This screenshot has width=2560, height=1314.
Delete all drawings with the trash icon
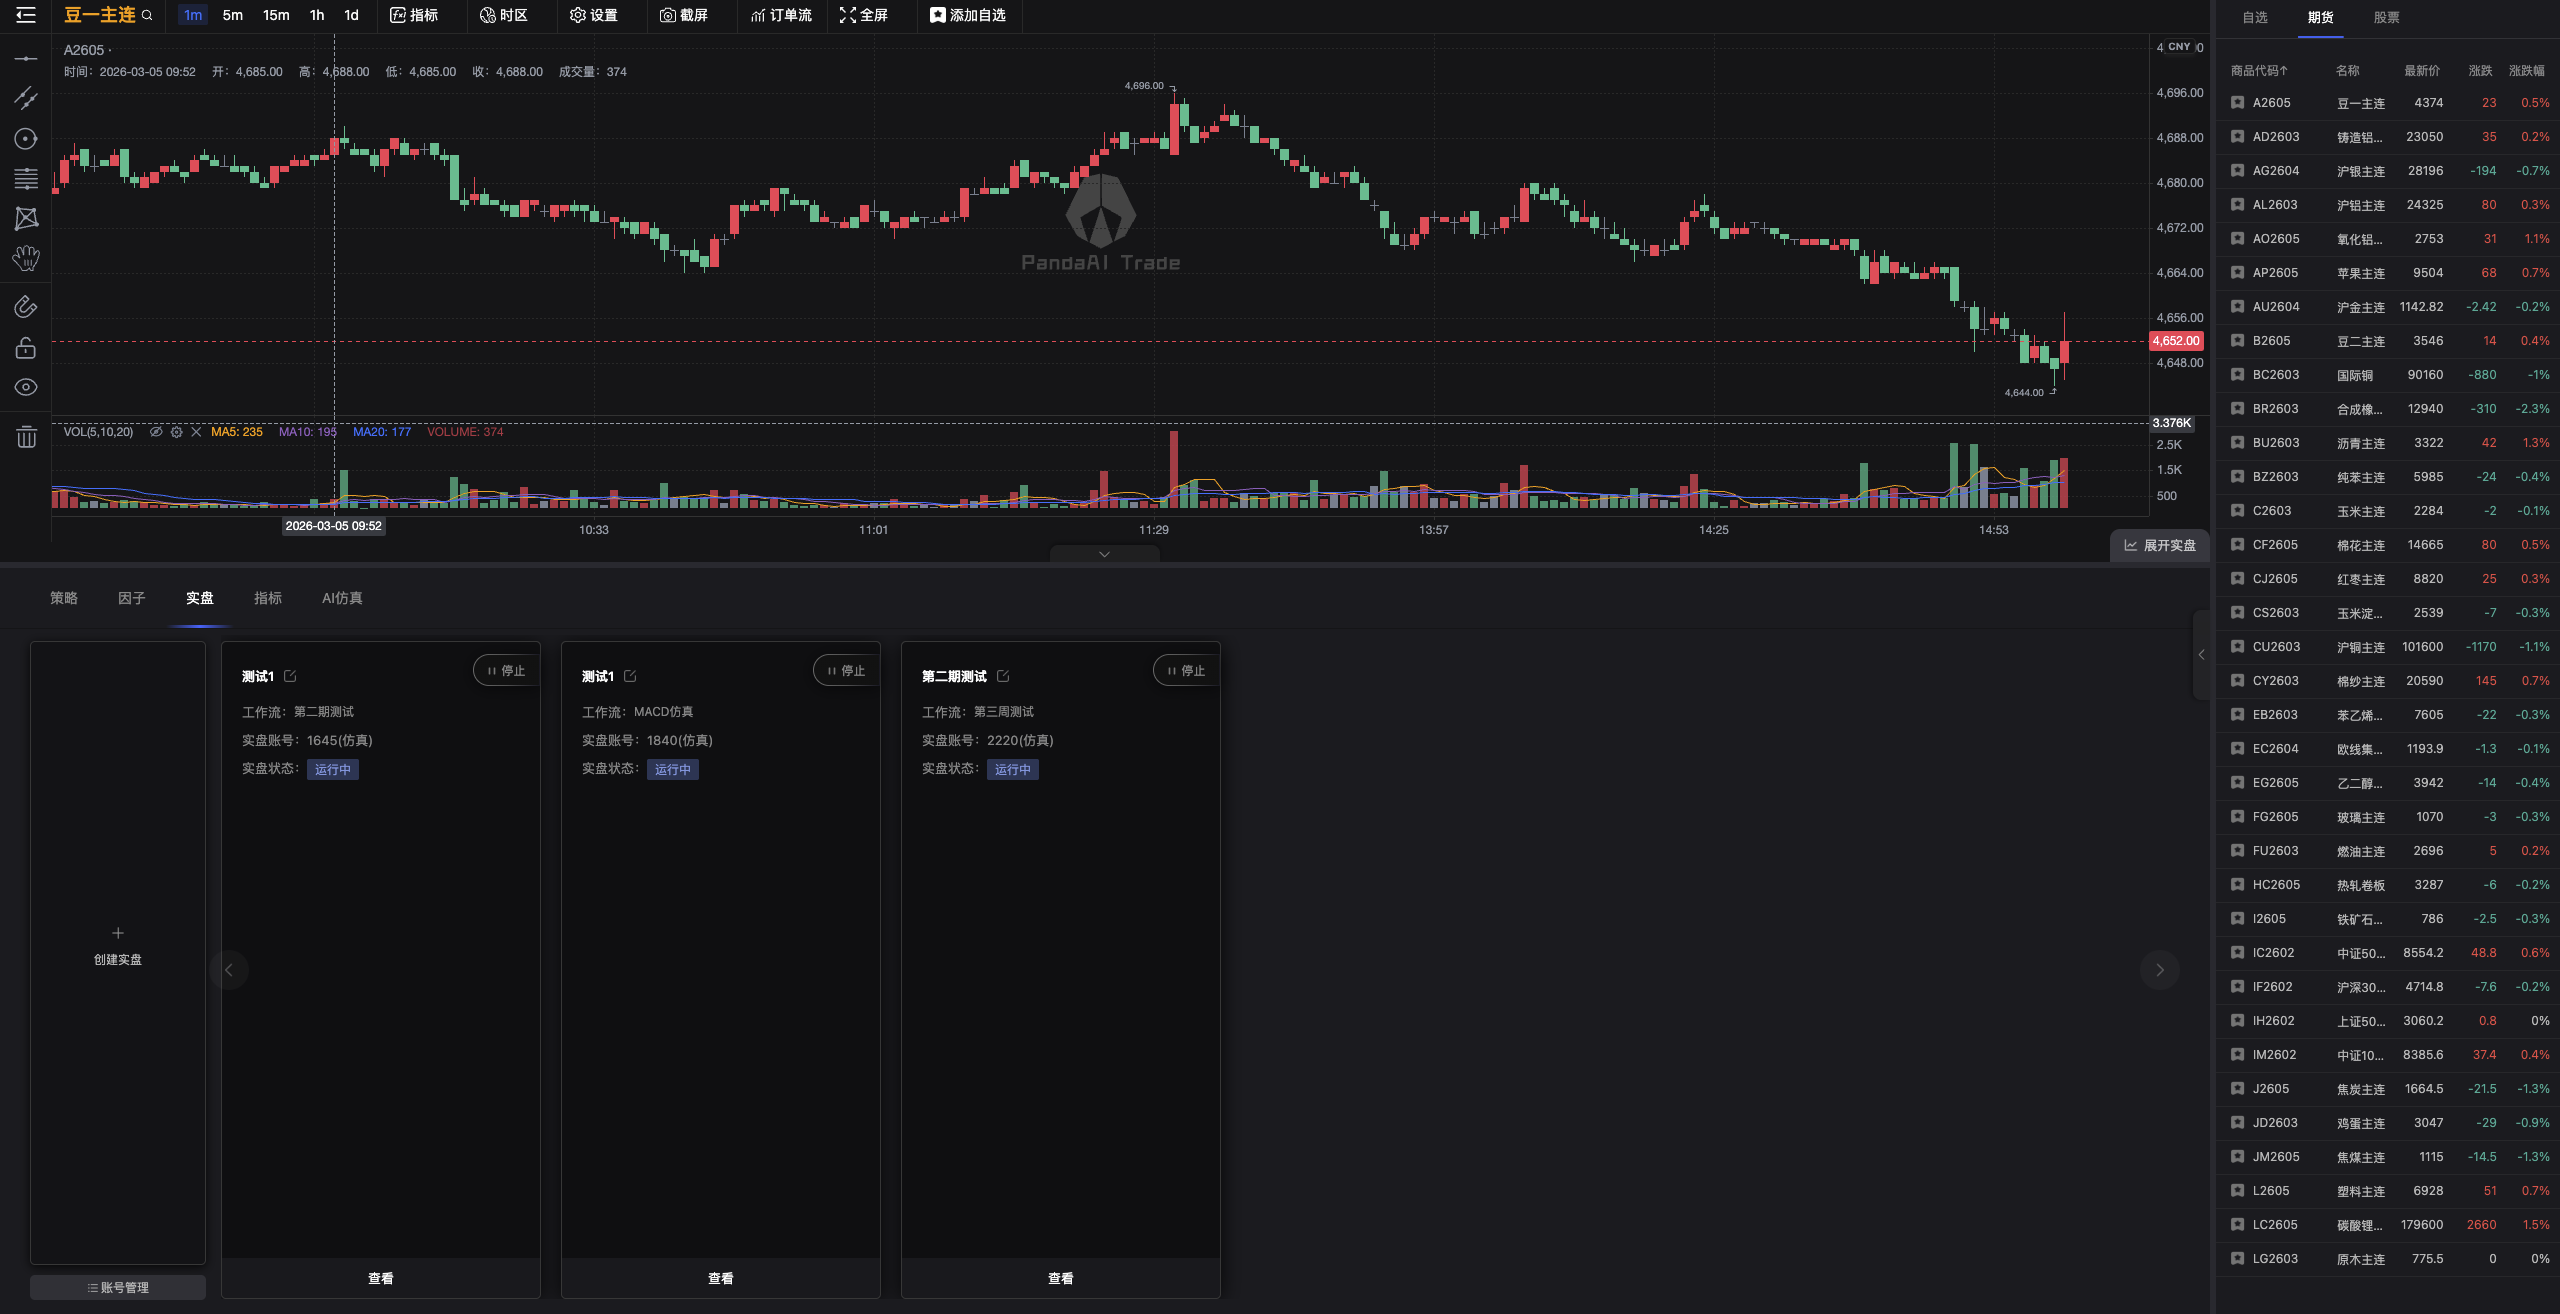point(26,437)
